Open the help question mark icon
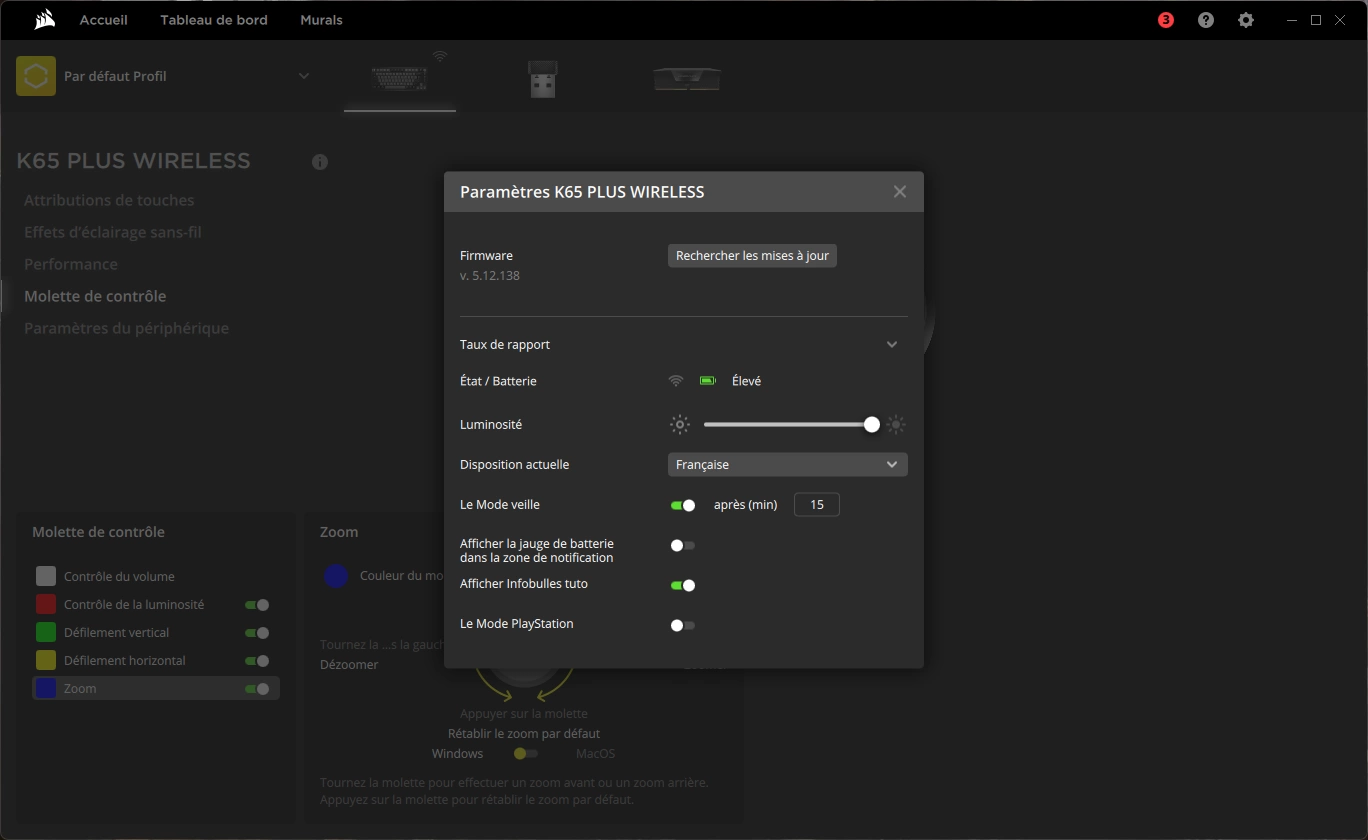This screenshot has width=1368, height=840. click(1206, 20)
